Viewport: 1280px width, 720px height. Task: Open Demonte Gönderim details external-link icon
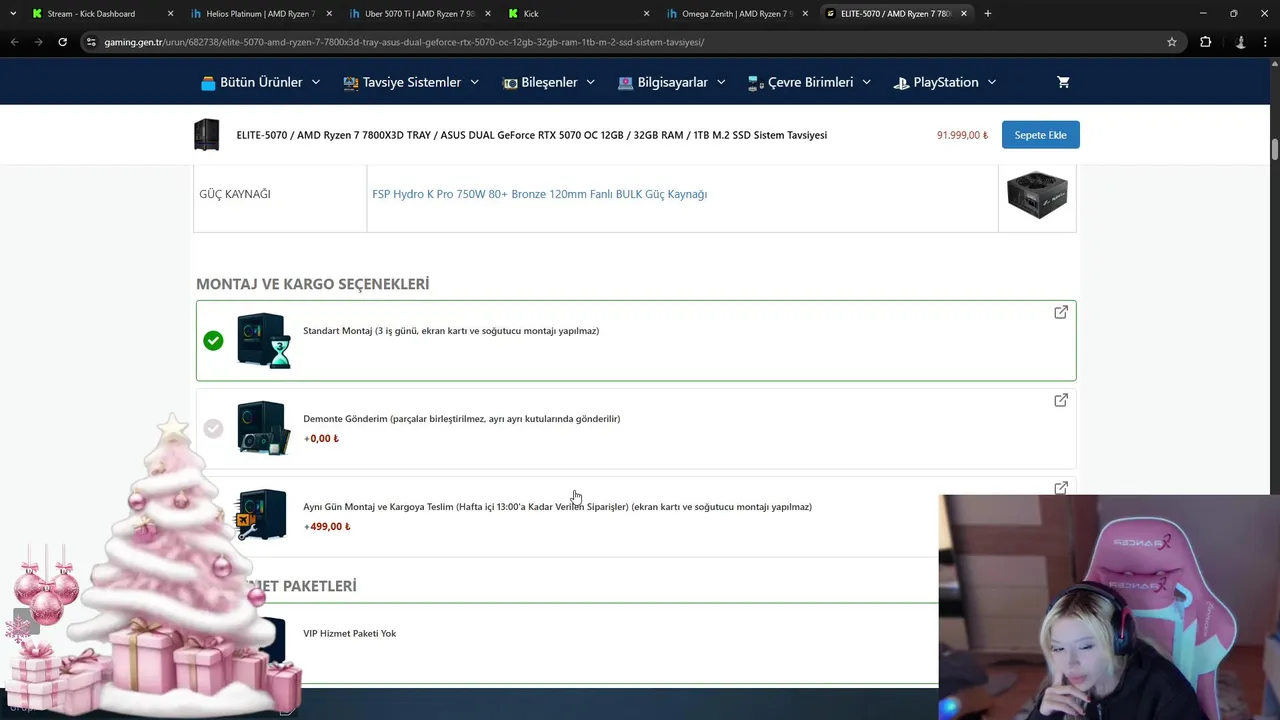tap(1061, 400)
